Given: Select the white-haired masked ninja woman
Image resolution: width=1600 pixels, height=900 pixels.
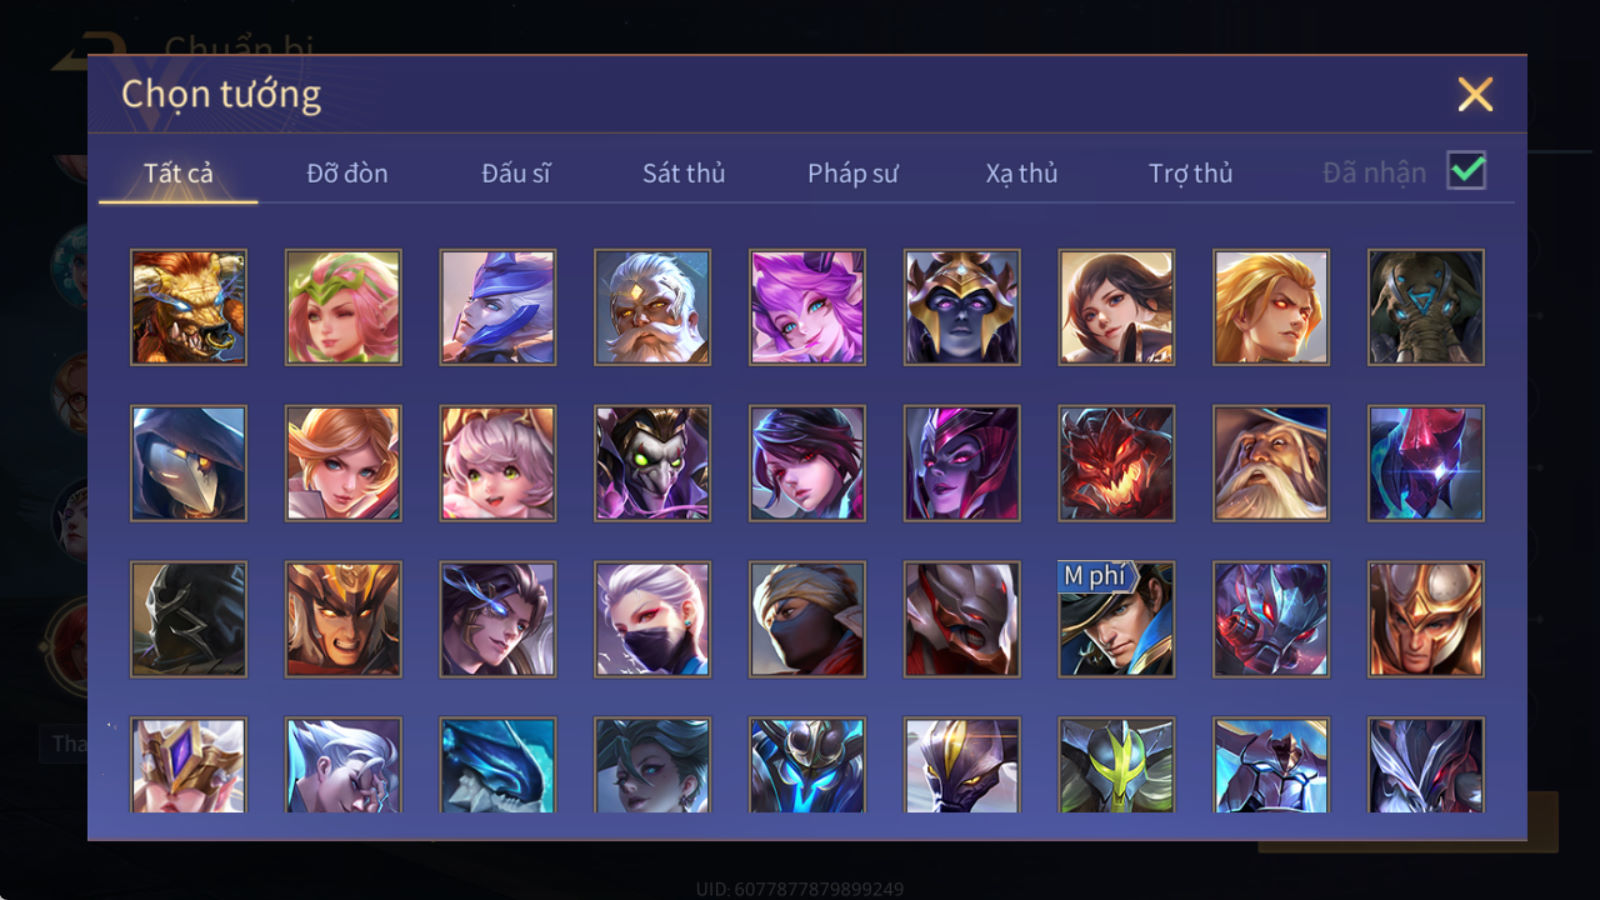Looking at the screenshot, I should [x=652, y=619].
